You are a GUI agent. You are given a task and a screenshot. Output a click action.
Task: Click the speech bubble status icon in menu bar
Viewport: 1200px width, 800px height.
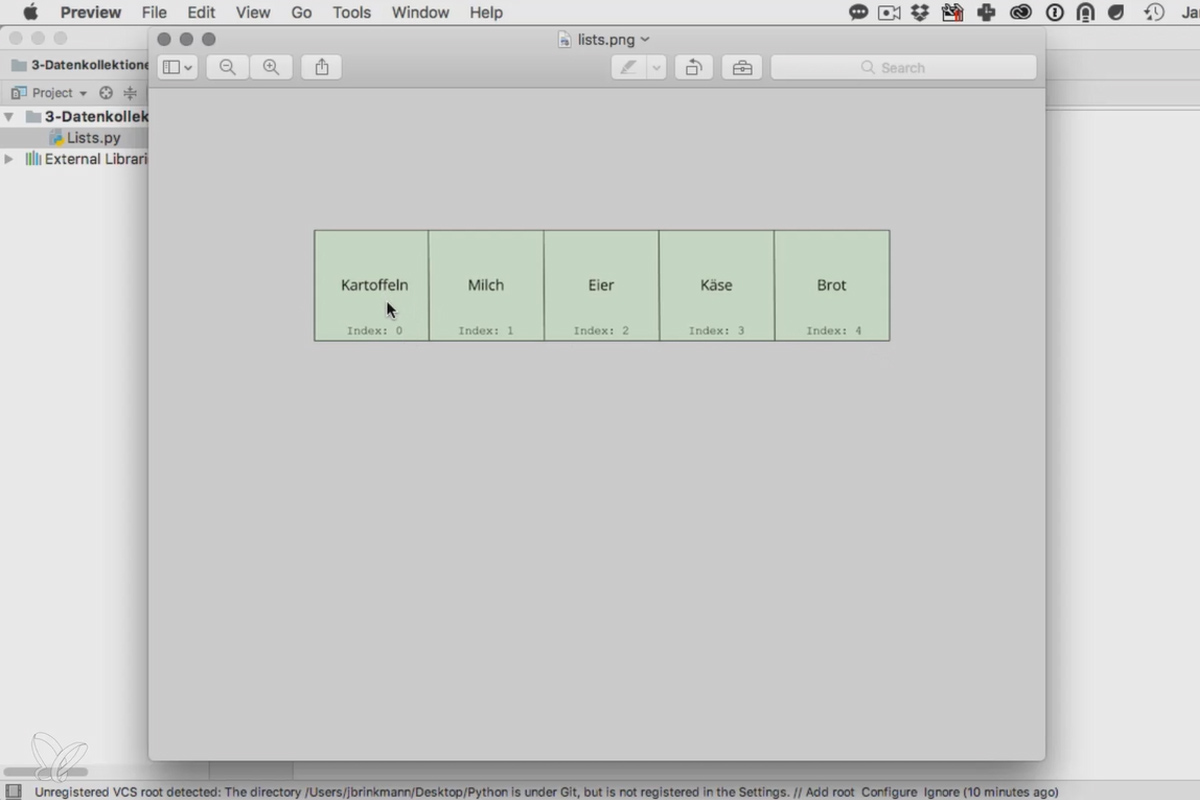point(858,12)
